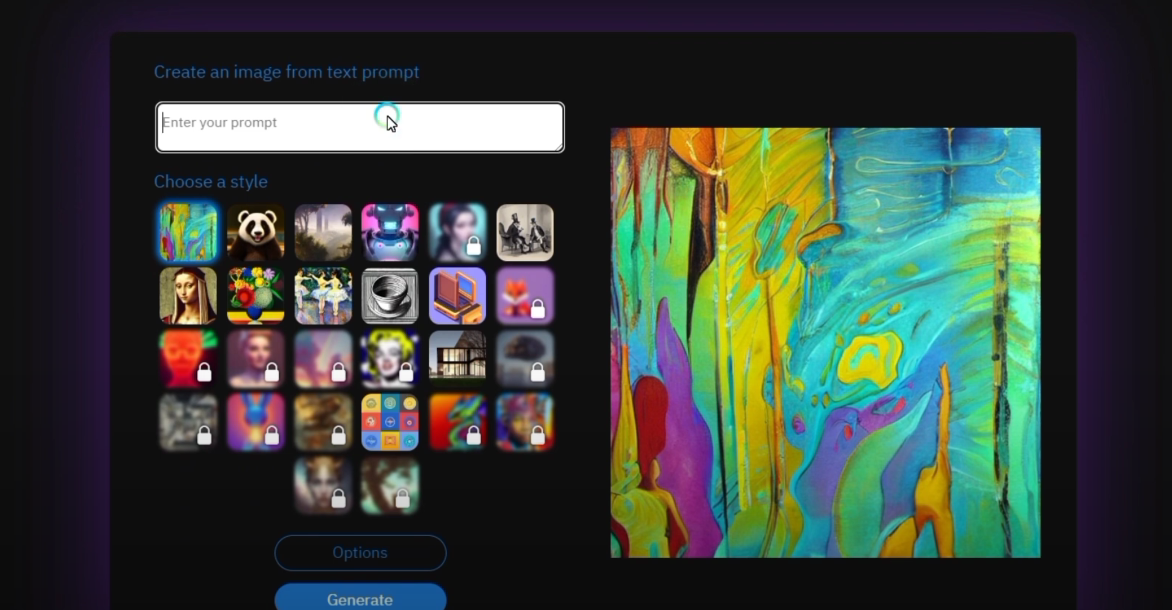Pick the Mona Lisa style thumbnail
This screenshot has width=1172, height=610.
coord(188,296)
